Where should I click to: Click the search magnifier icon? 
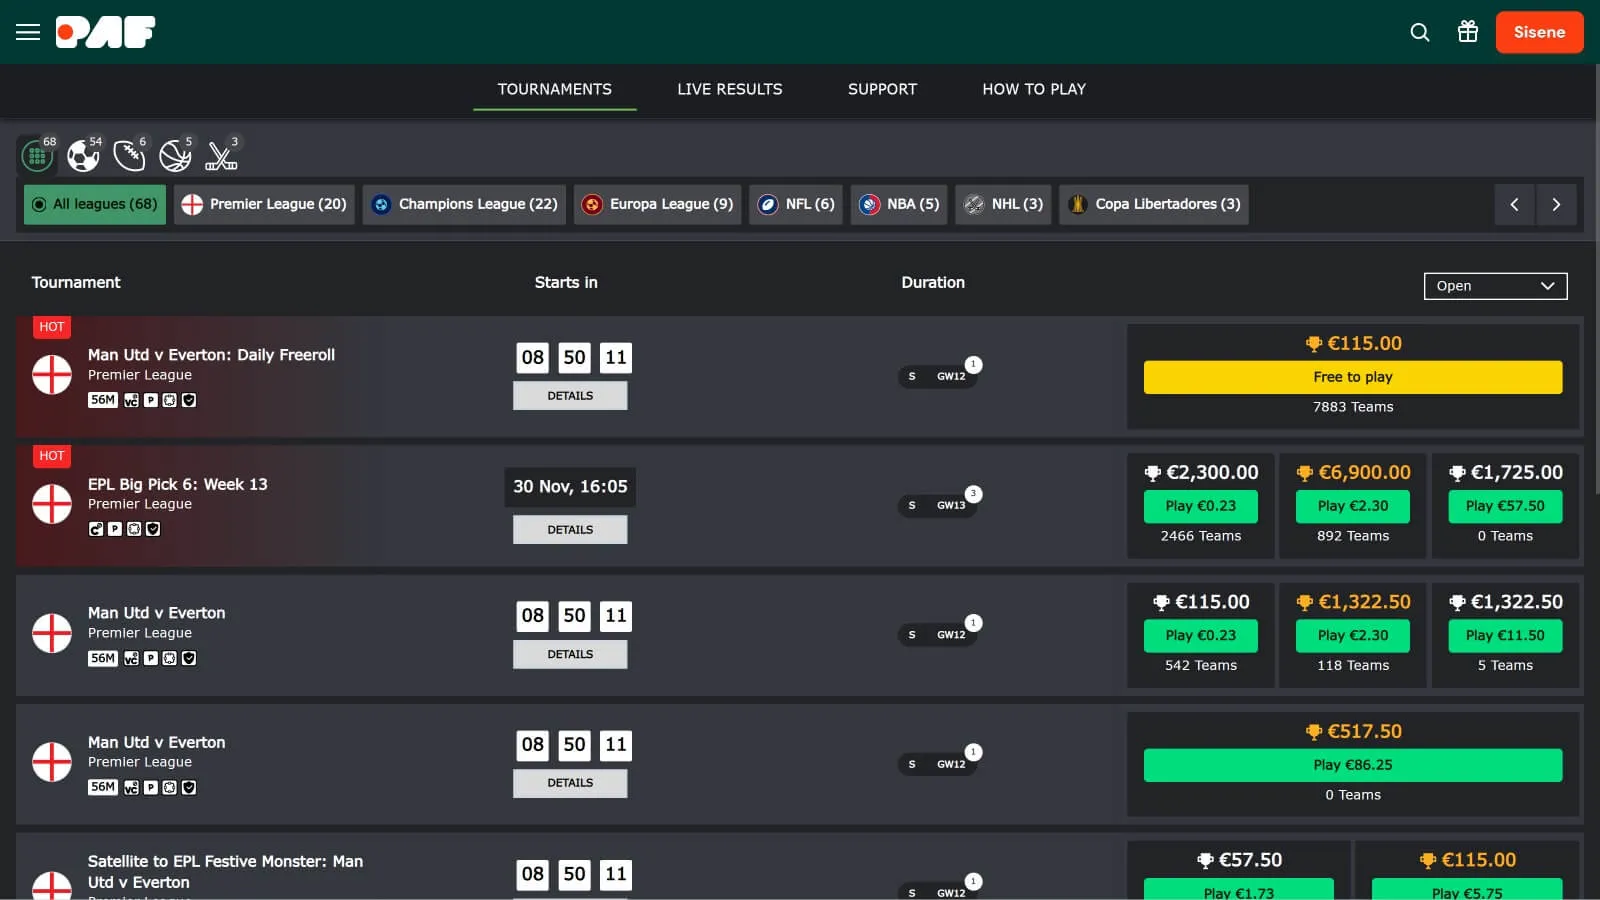coord(1419,32)
